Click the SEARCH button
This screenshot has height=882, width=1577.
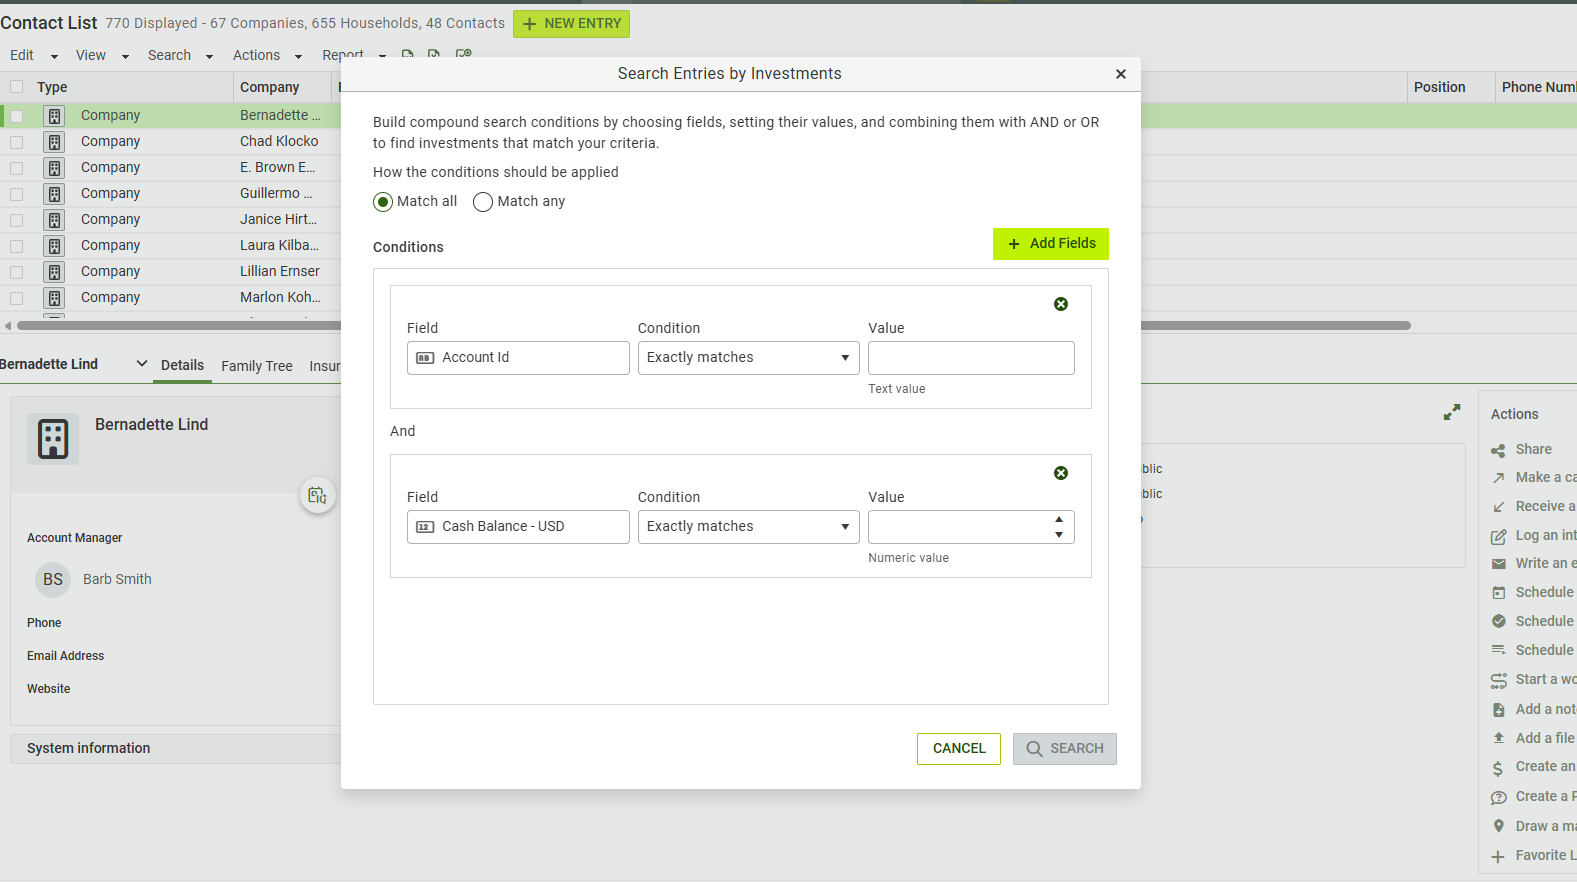1065,749
